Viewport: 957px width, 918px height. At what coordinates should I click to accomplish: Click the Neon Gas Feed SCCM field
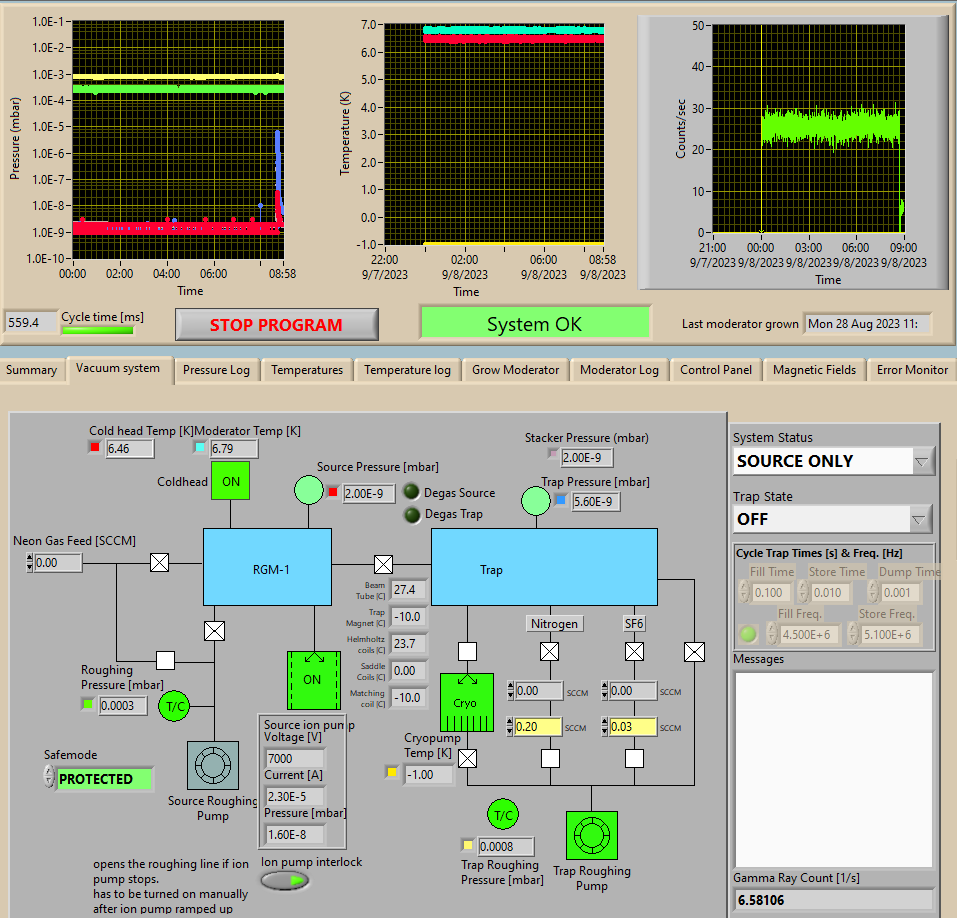click(x=58, y=563)
